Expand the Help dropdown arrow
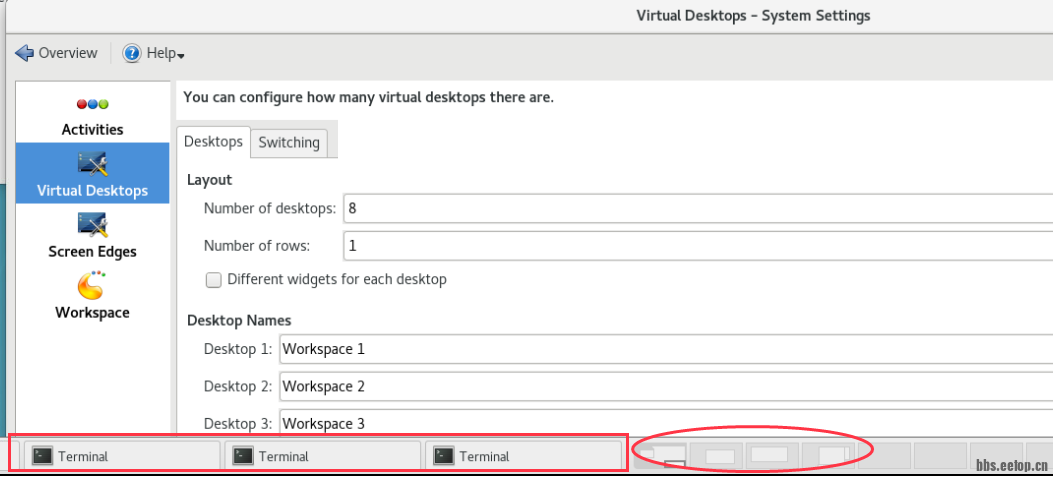 181,55
